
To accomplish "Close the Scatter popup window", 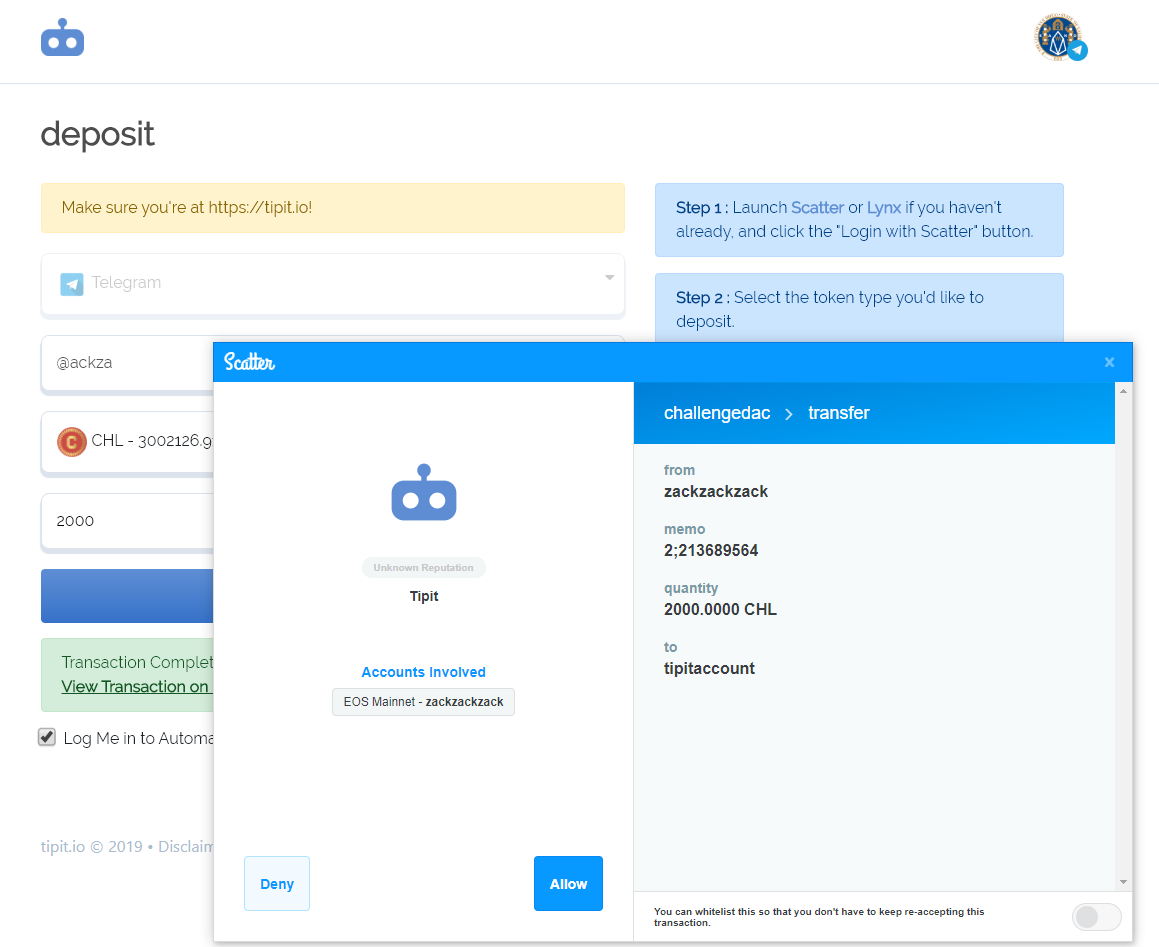I will pyautogui.click(x=1109, y=362).
